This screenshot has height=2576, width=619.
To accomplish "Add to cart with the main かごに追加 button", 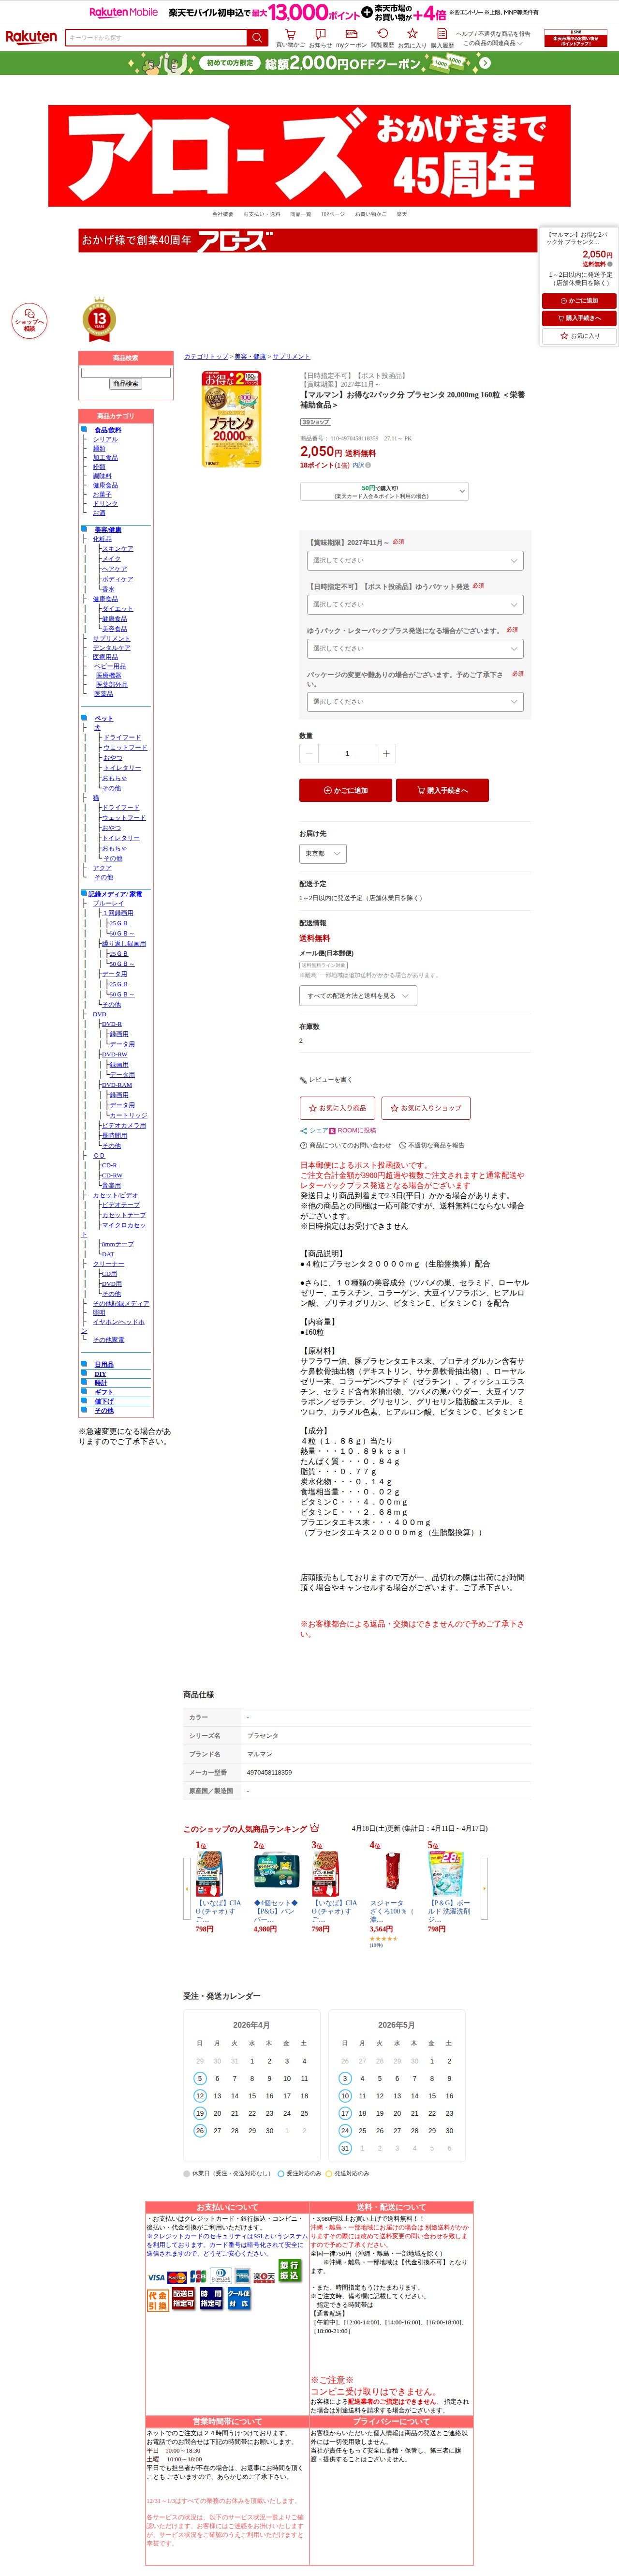I will point(346,790).
